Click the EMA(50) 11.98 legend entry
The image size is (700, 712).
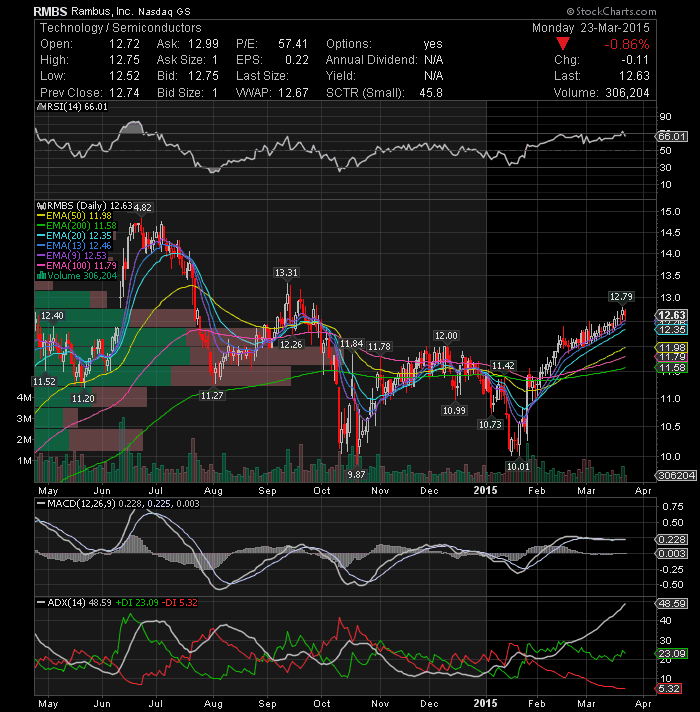(74, 216)
